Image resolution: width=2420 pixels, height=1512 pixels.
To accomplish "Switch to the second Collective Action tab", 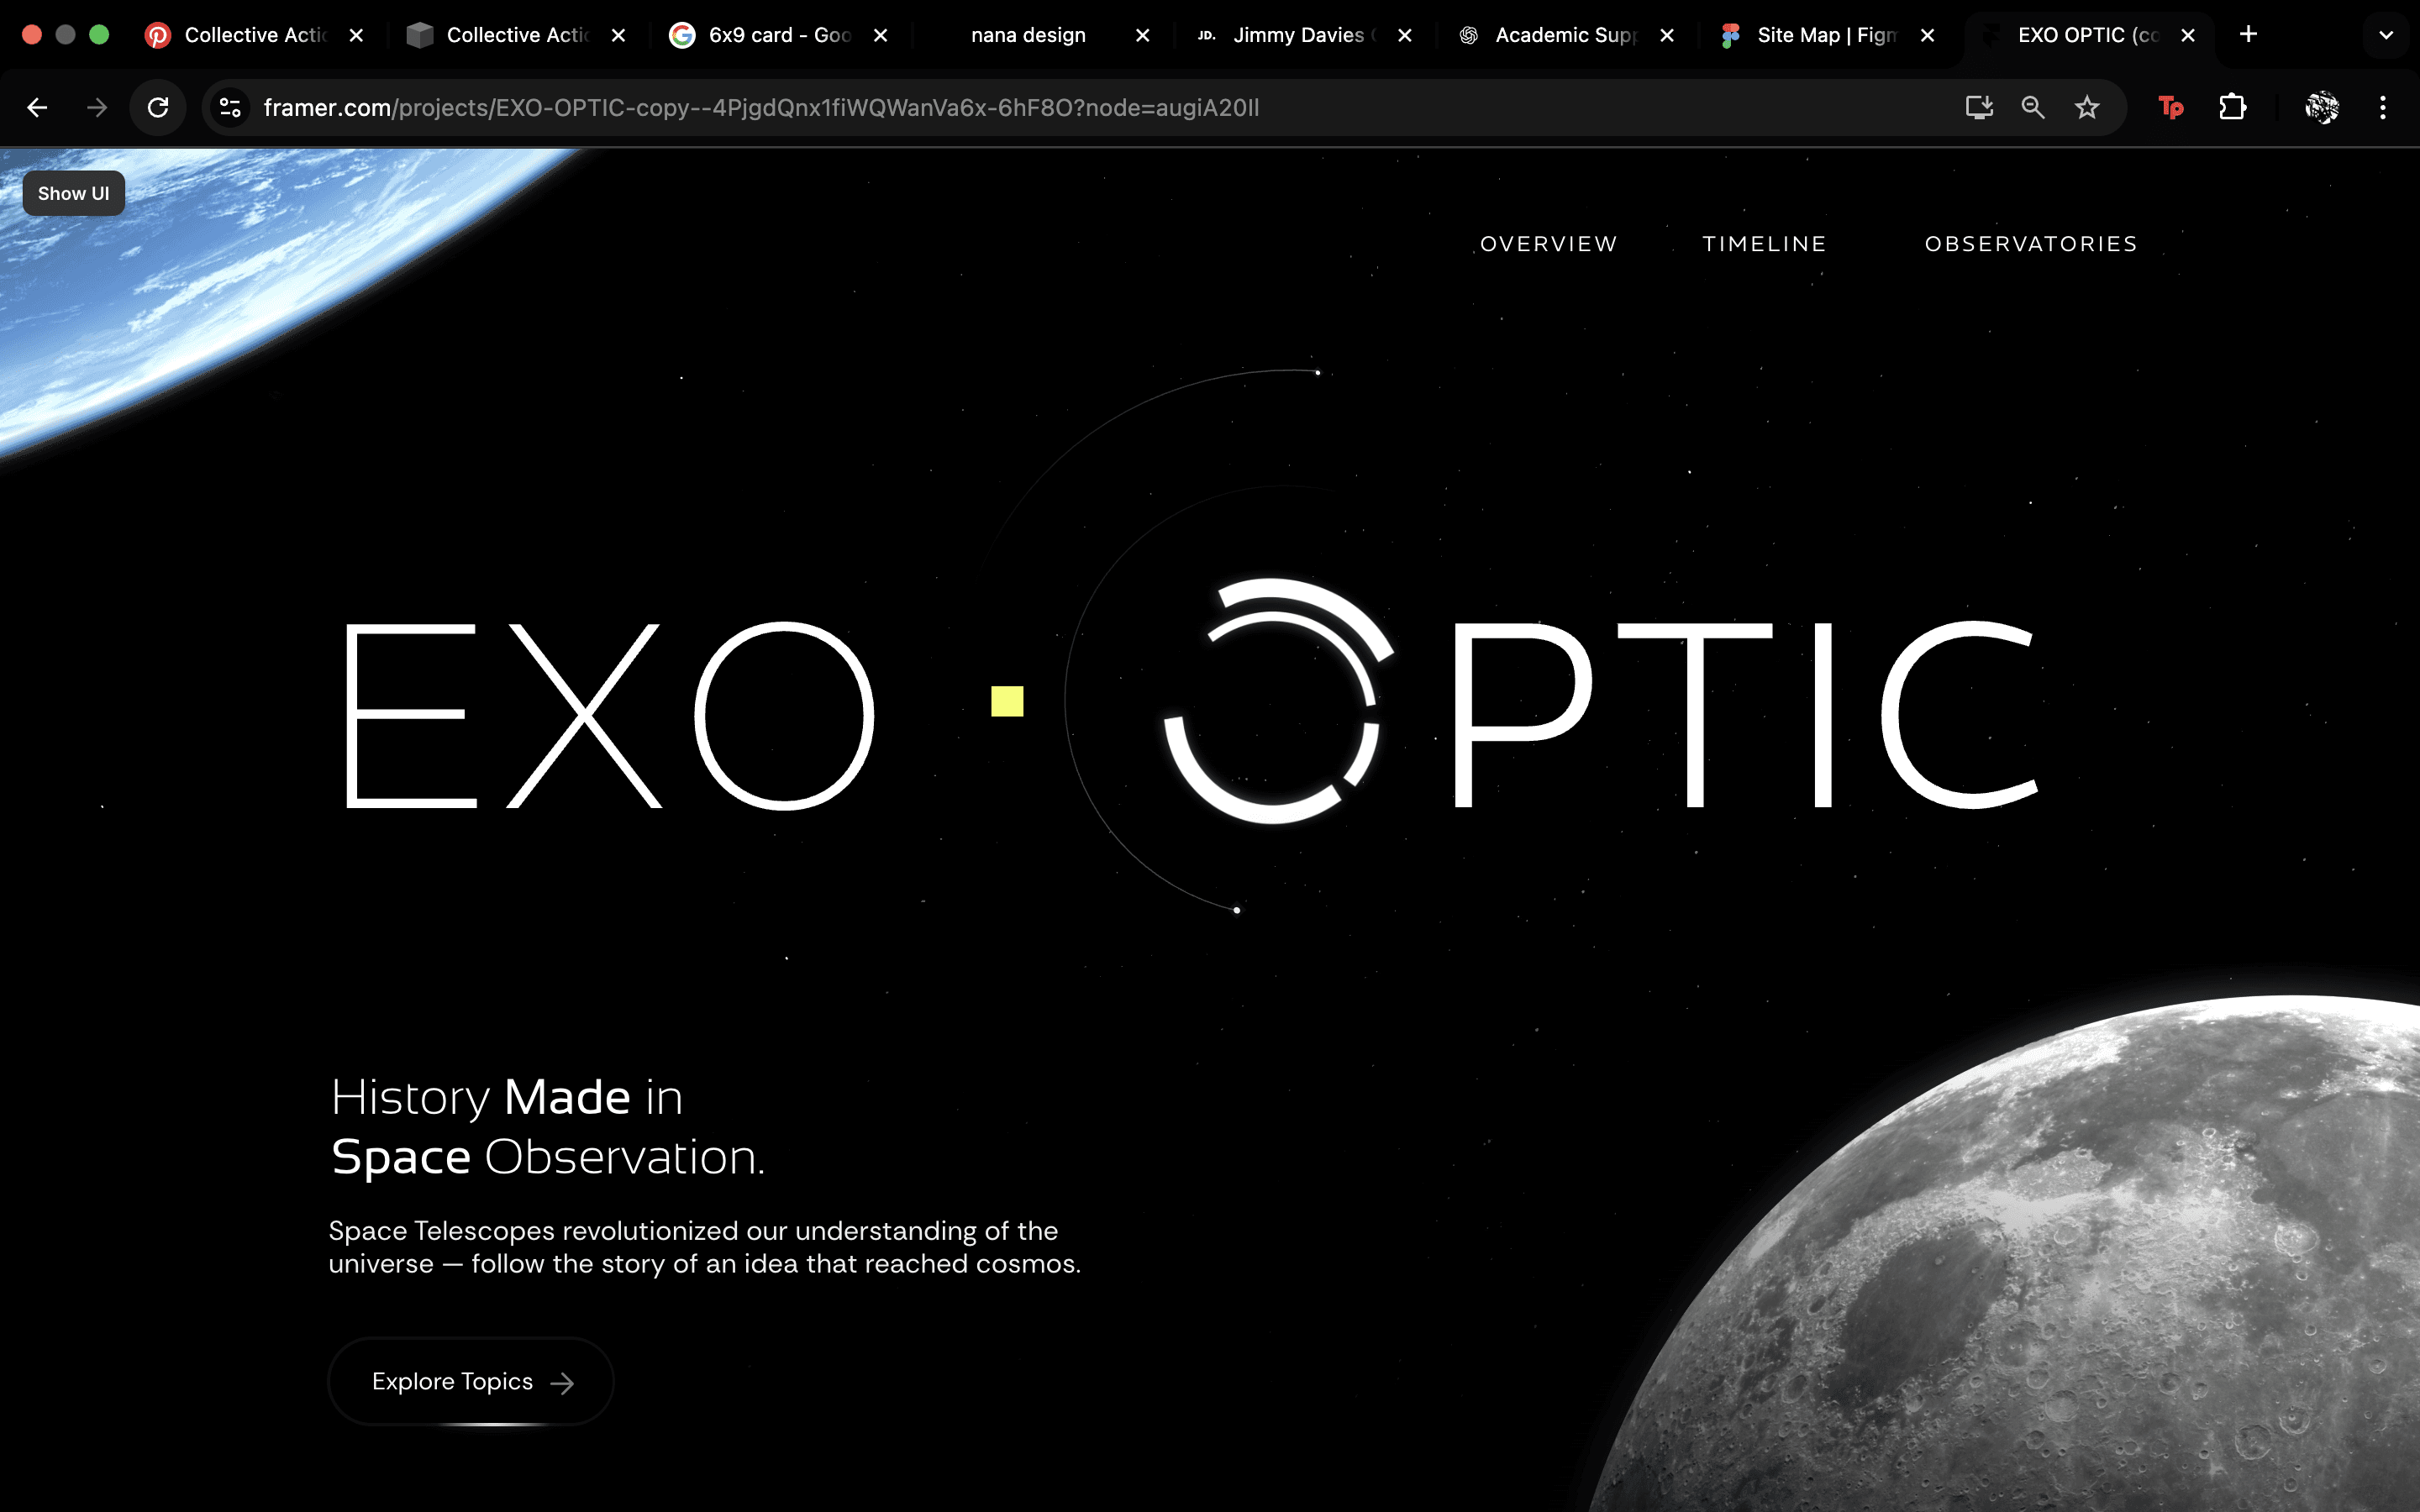I will point(517,35).
